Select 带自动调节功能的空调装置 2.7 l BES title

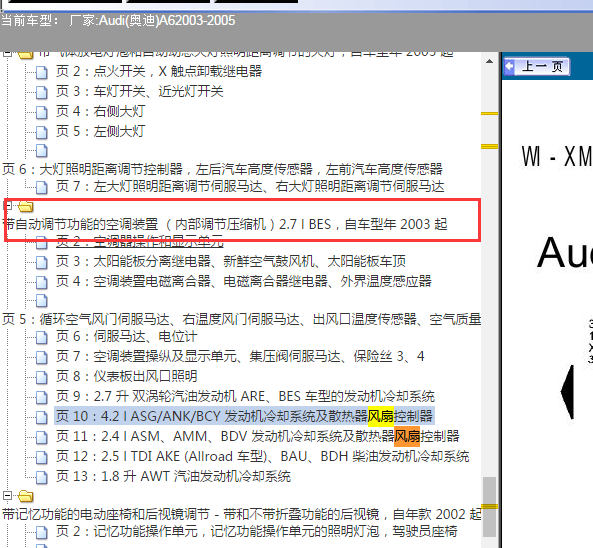(225, 224)
